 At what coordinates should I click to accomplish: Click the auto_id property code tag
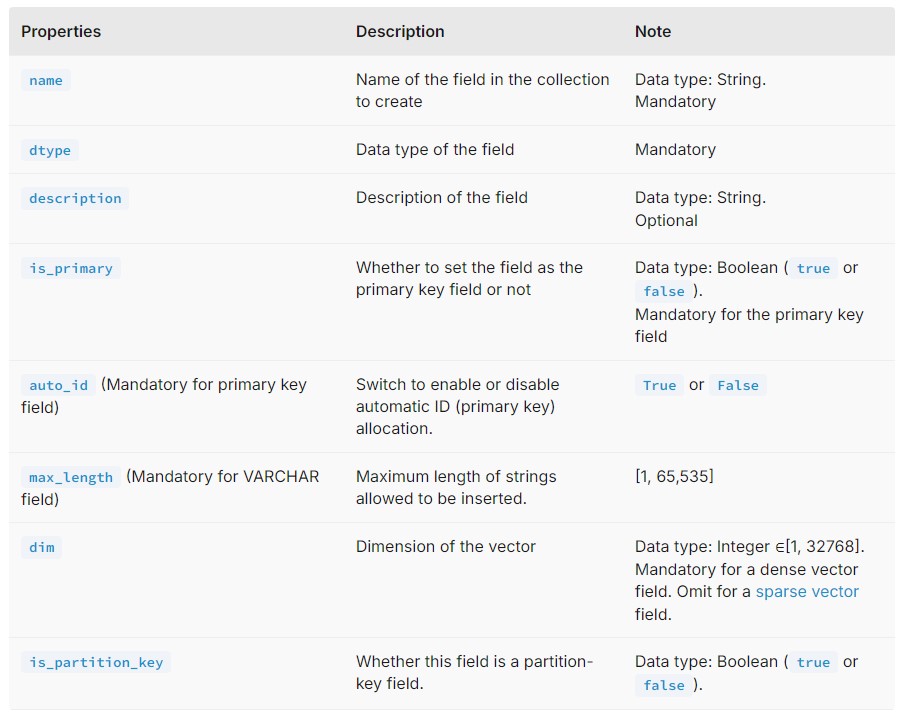click(x=58, y=385)
